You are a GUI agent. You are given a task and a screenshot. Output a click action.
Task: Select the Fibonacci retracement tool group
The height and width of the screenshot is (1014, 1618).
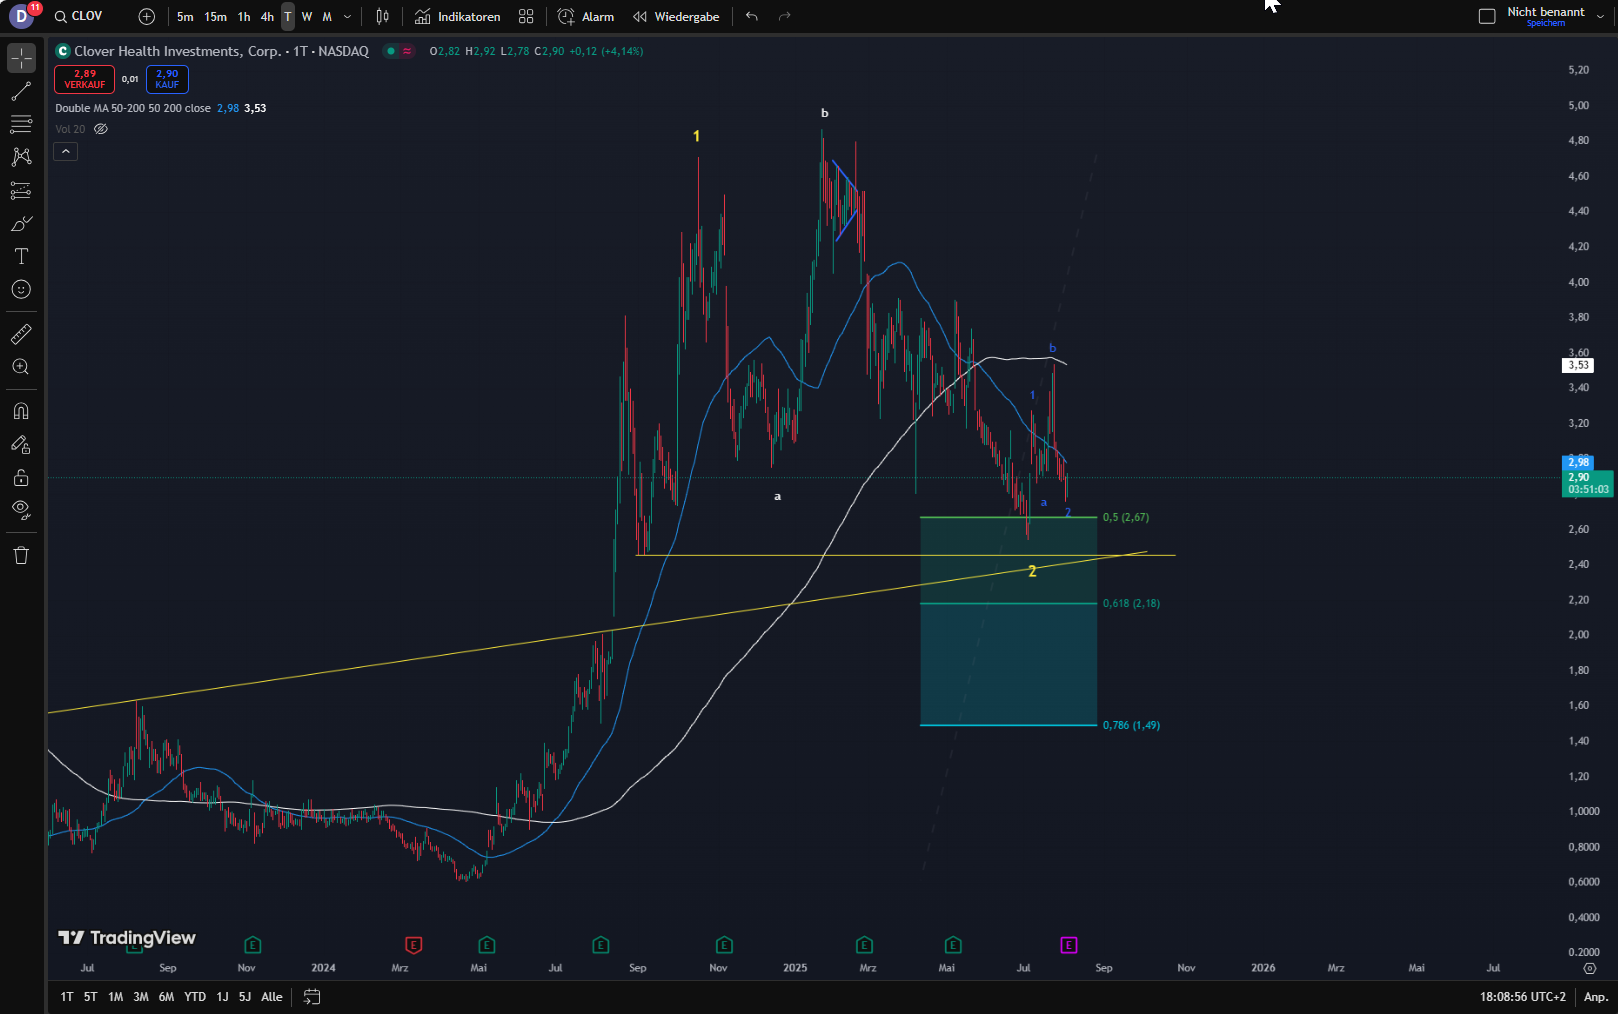(x=21, y=125)
